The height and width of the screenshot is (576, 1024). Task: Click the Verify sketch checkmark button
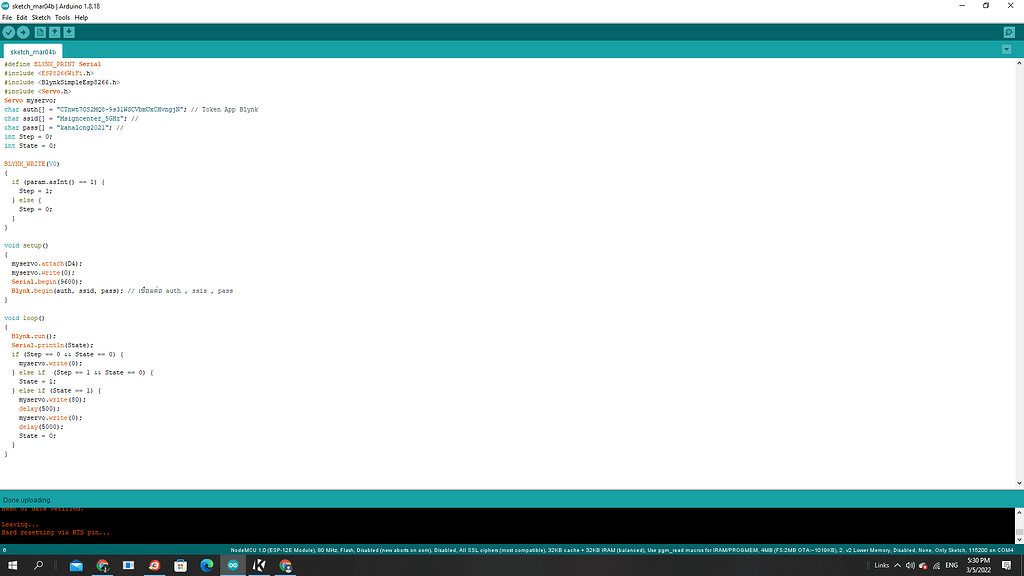9,33
